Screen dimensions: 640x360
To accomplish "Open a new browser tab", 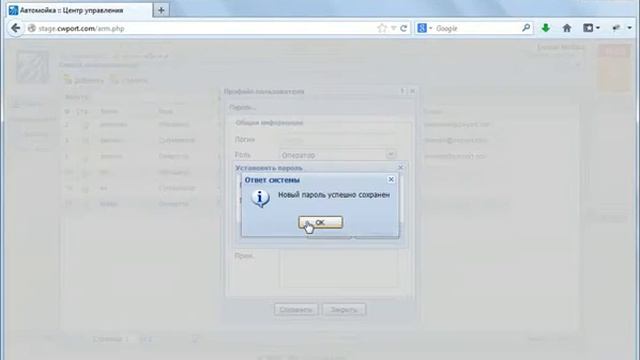I will 161,10.
